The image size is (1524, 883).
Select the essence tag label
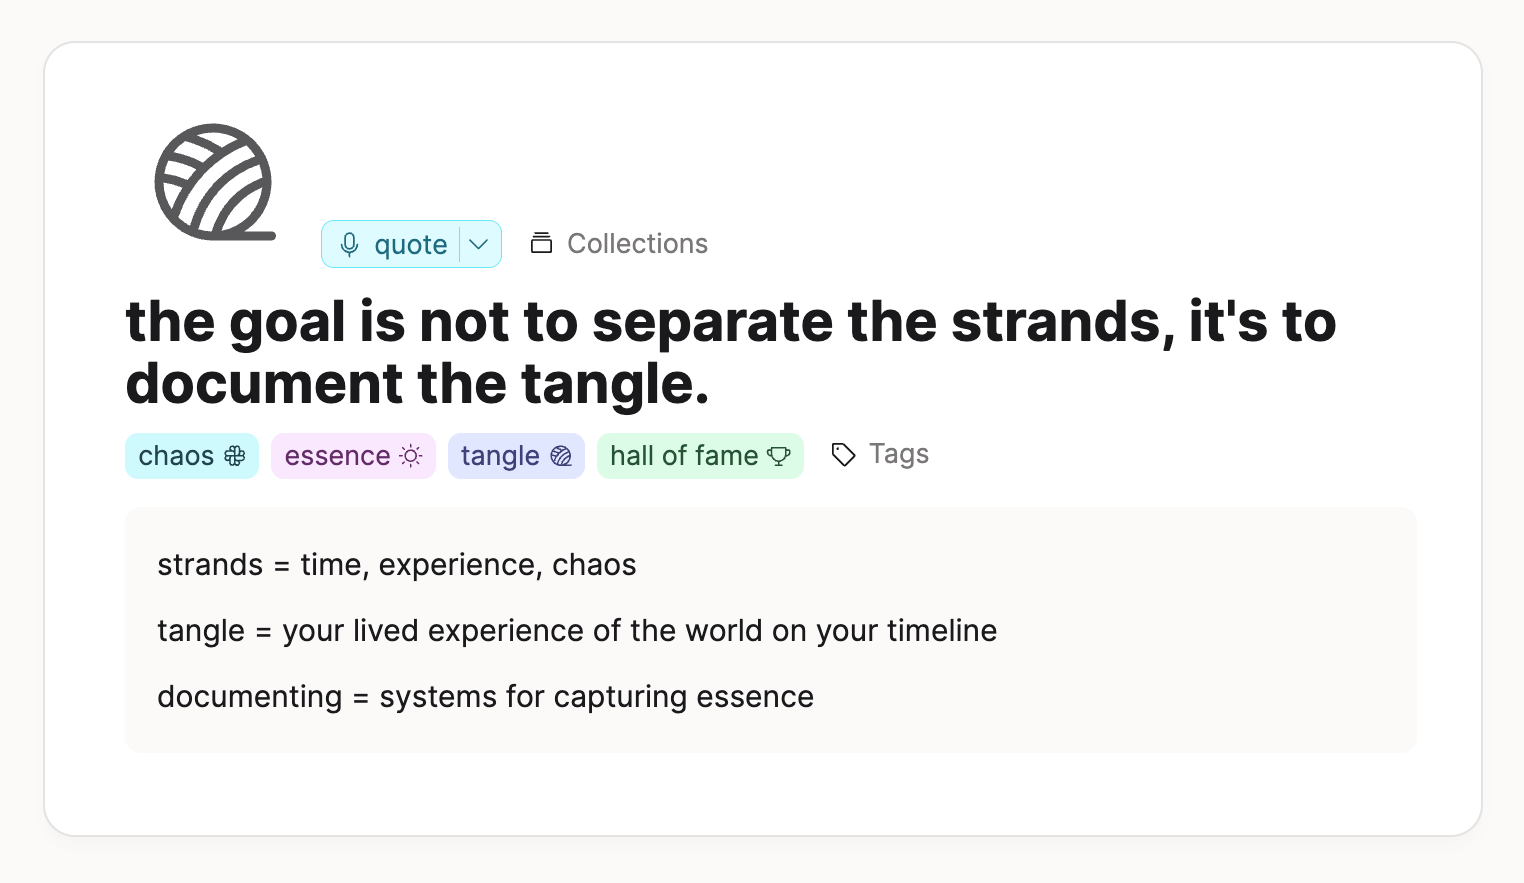[x=337, y=456]
